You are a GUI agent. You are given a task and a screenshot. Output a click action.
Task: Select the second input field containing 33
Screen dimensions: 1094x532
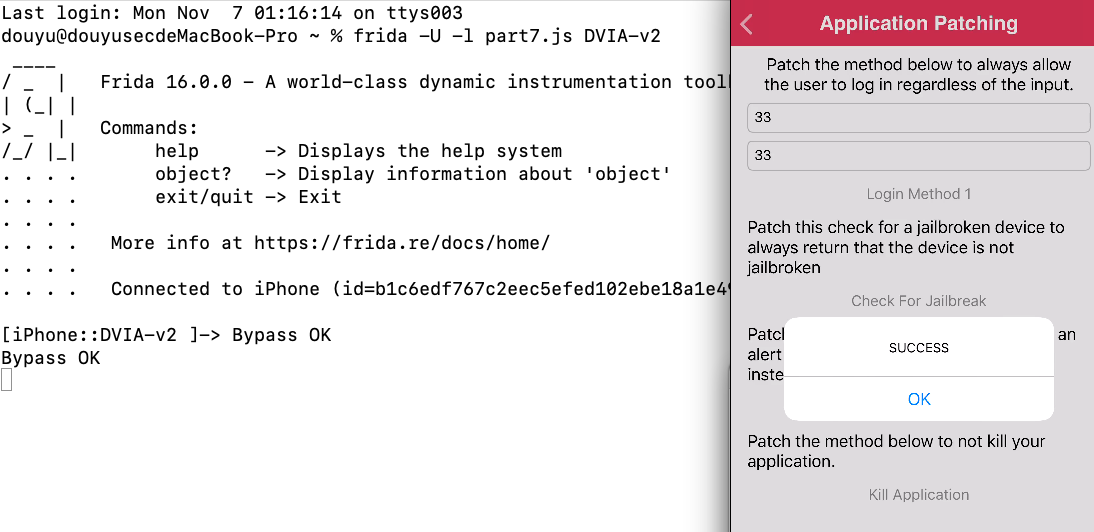(x=918, y=155)
